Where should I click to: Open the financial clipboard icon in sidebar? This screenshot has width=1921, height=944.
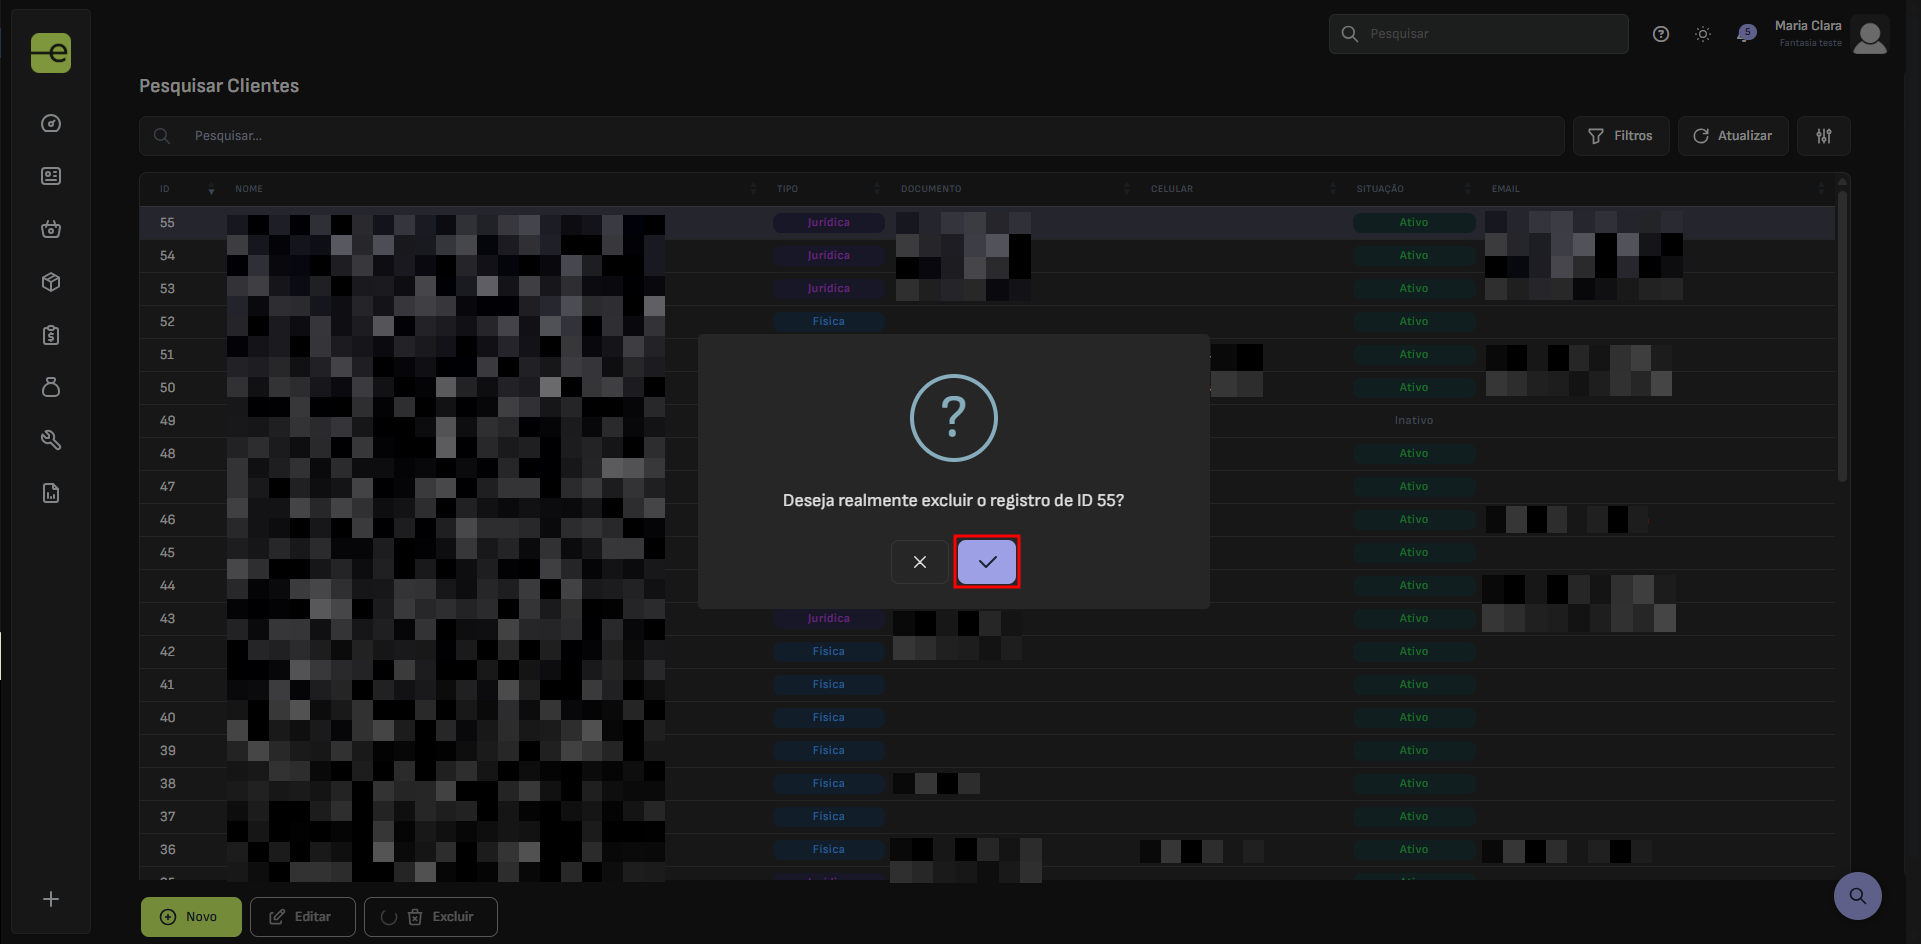click(x=51, y=335)
